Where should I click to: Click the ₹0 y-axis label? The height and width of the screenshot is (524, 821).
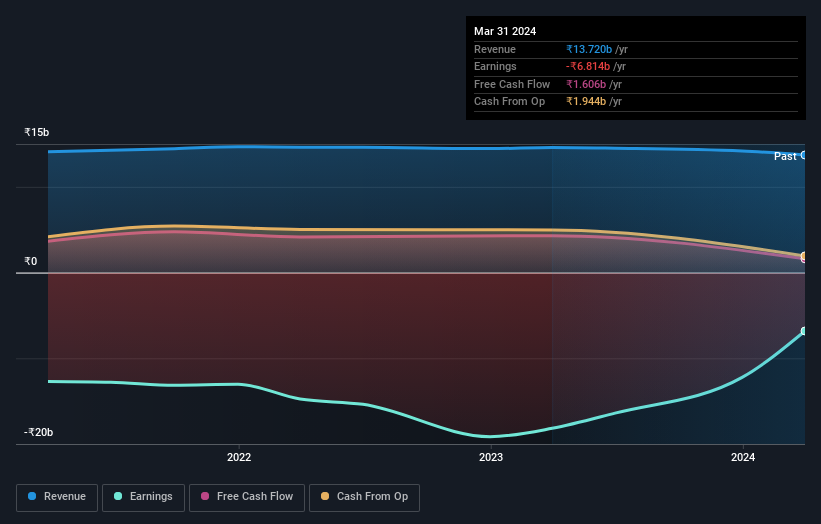coord(31,261)
